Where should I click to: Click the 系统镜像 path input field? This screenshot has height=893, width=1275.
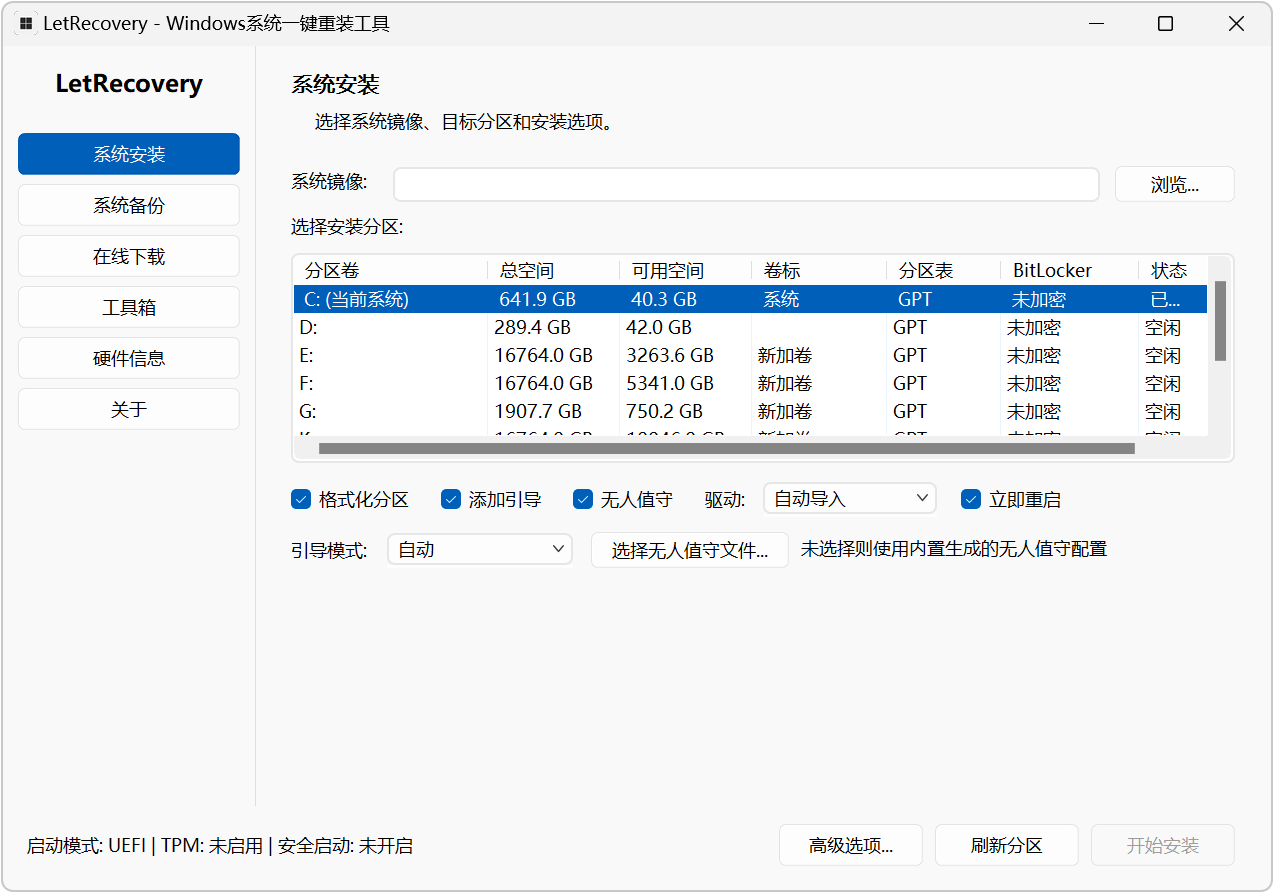746,184
